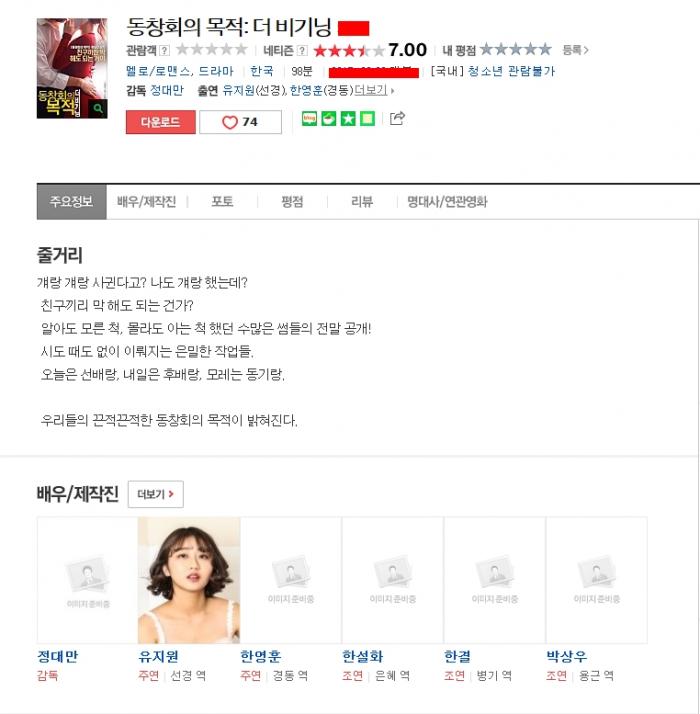This screenshot has height=714, width=700.
Task: Switch to the 포토 tab
Action: [x=222, y=202]
